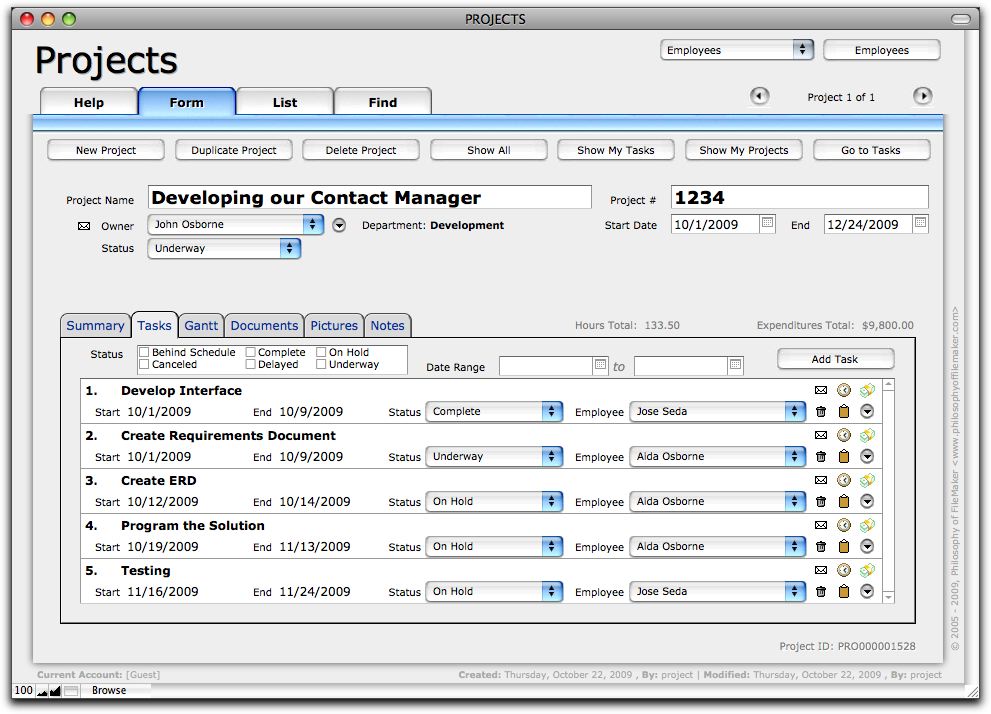Click money icon on Create Requirements Document row
Viewport: 991px width, 714px height.
867,435
